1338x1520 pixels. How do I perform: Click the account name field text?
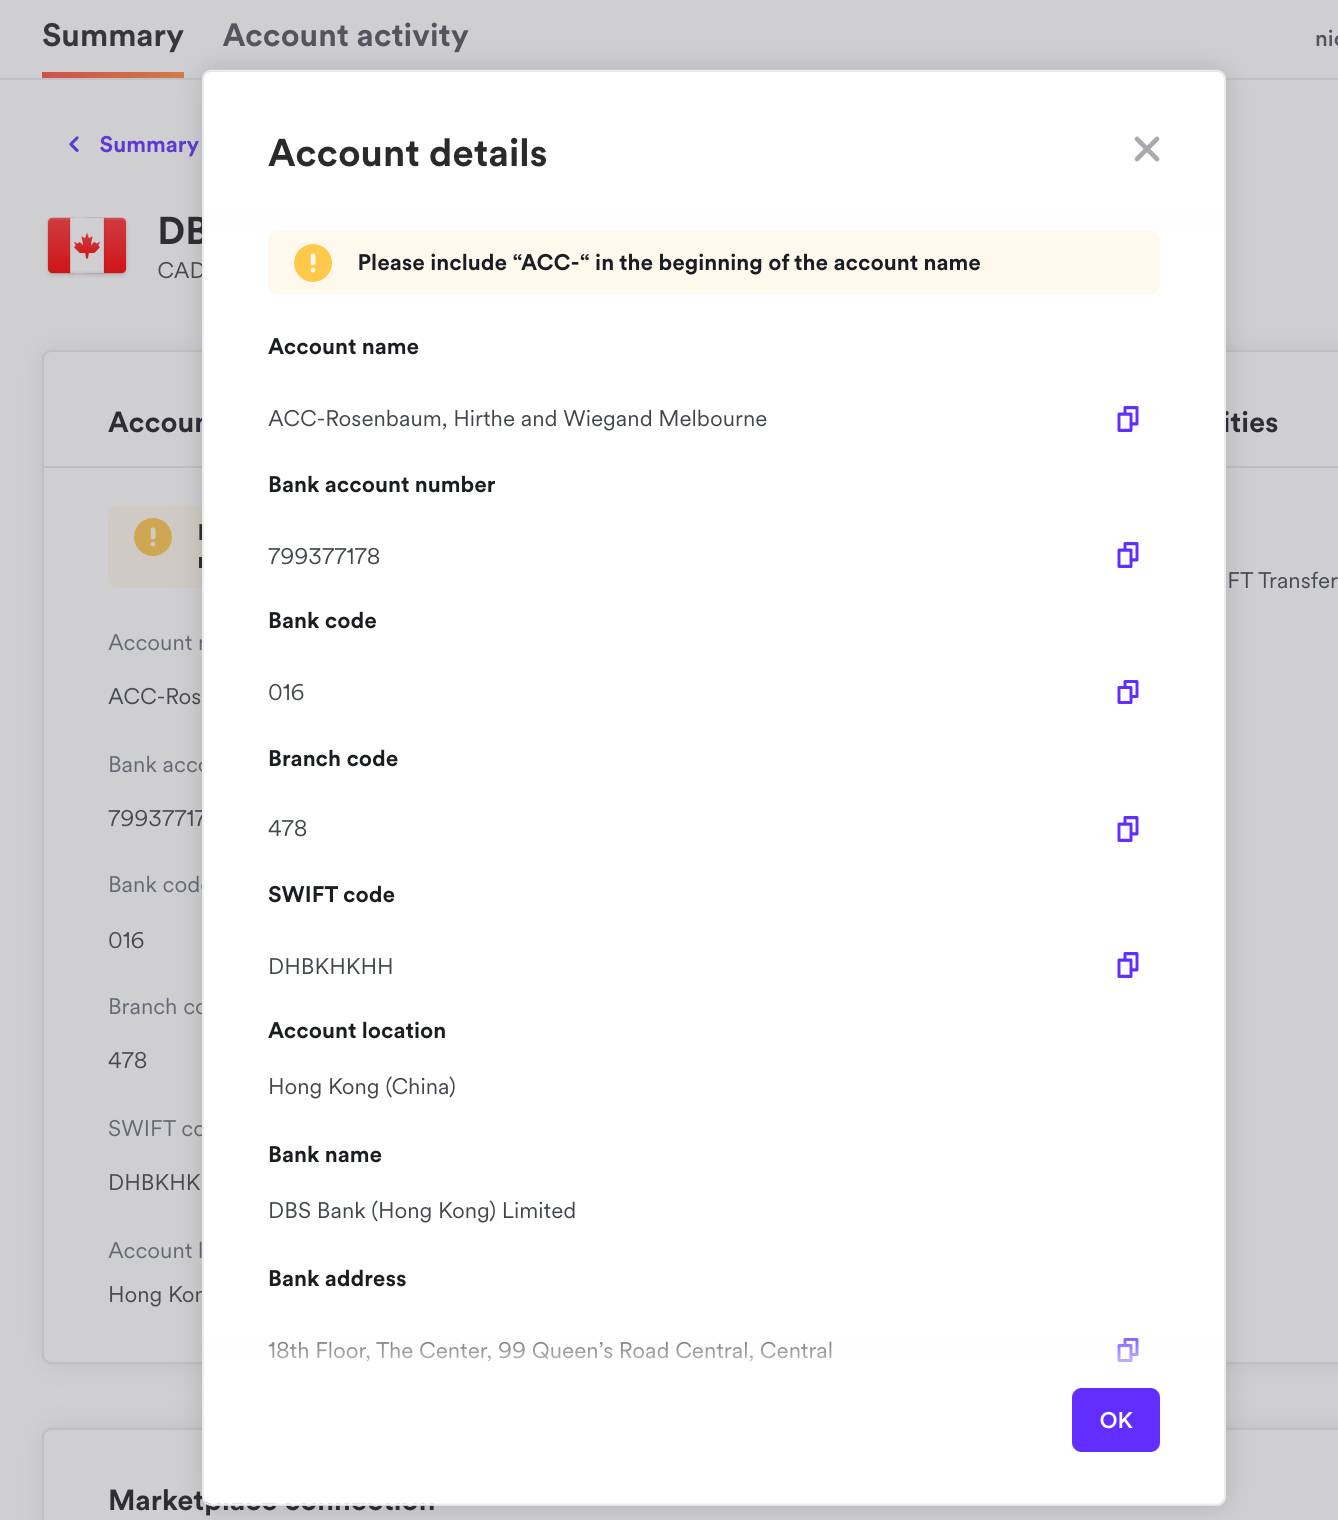click(517, 419)
